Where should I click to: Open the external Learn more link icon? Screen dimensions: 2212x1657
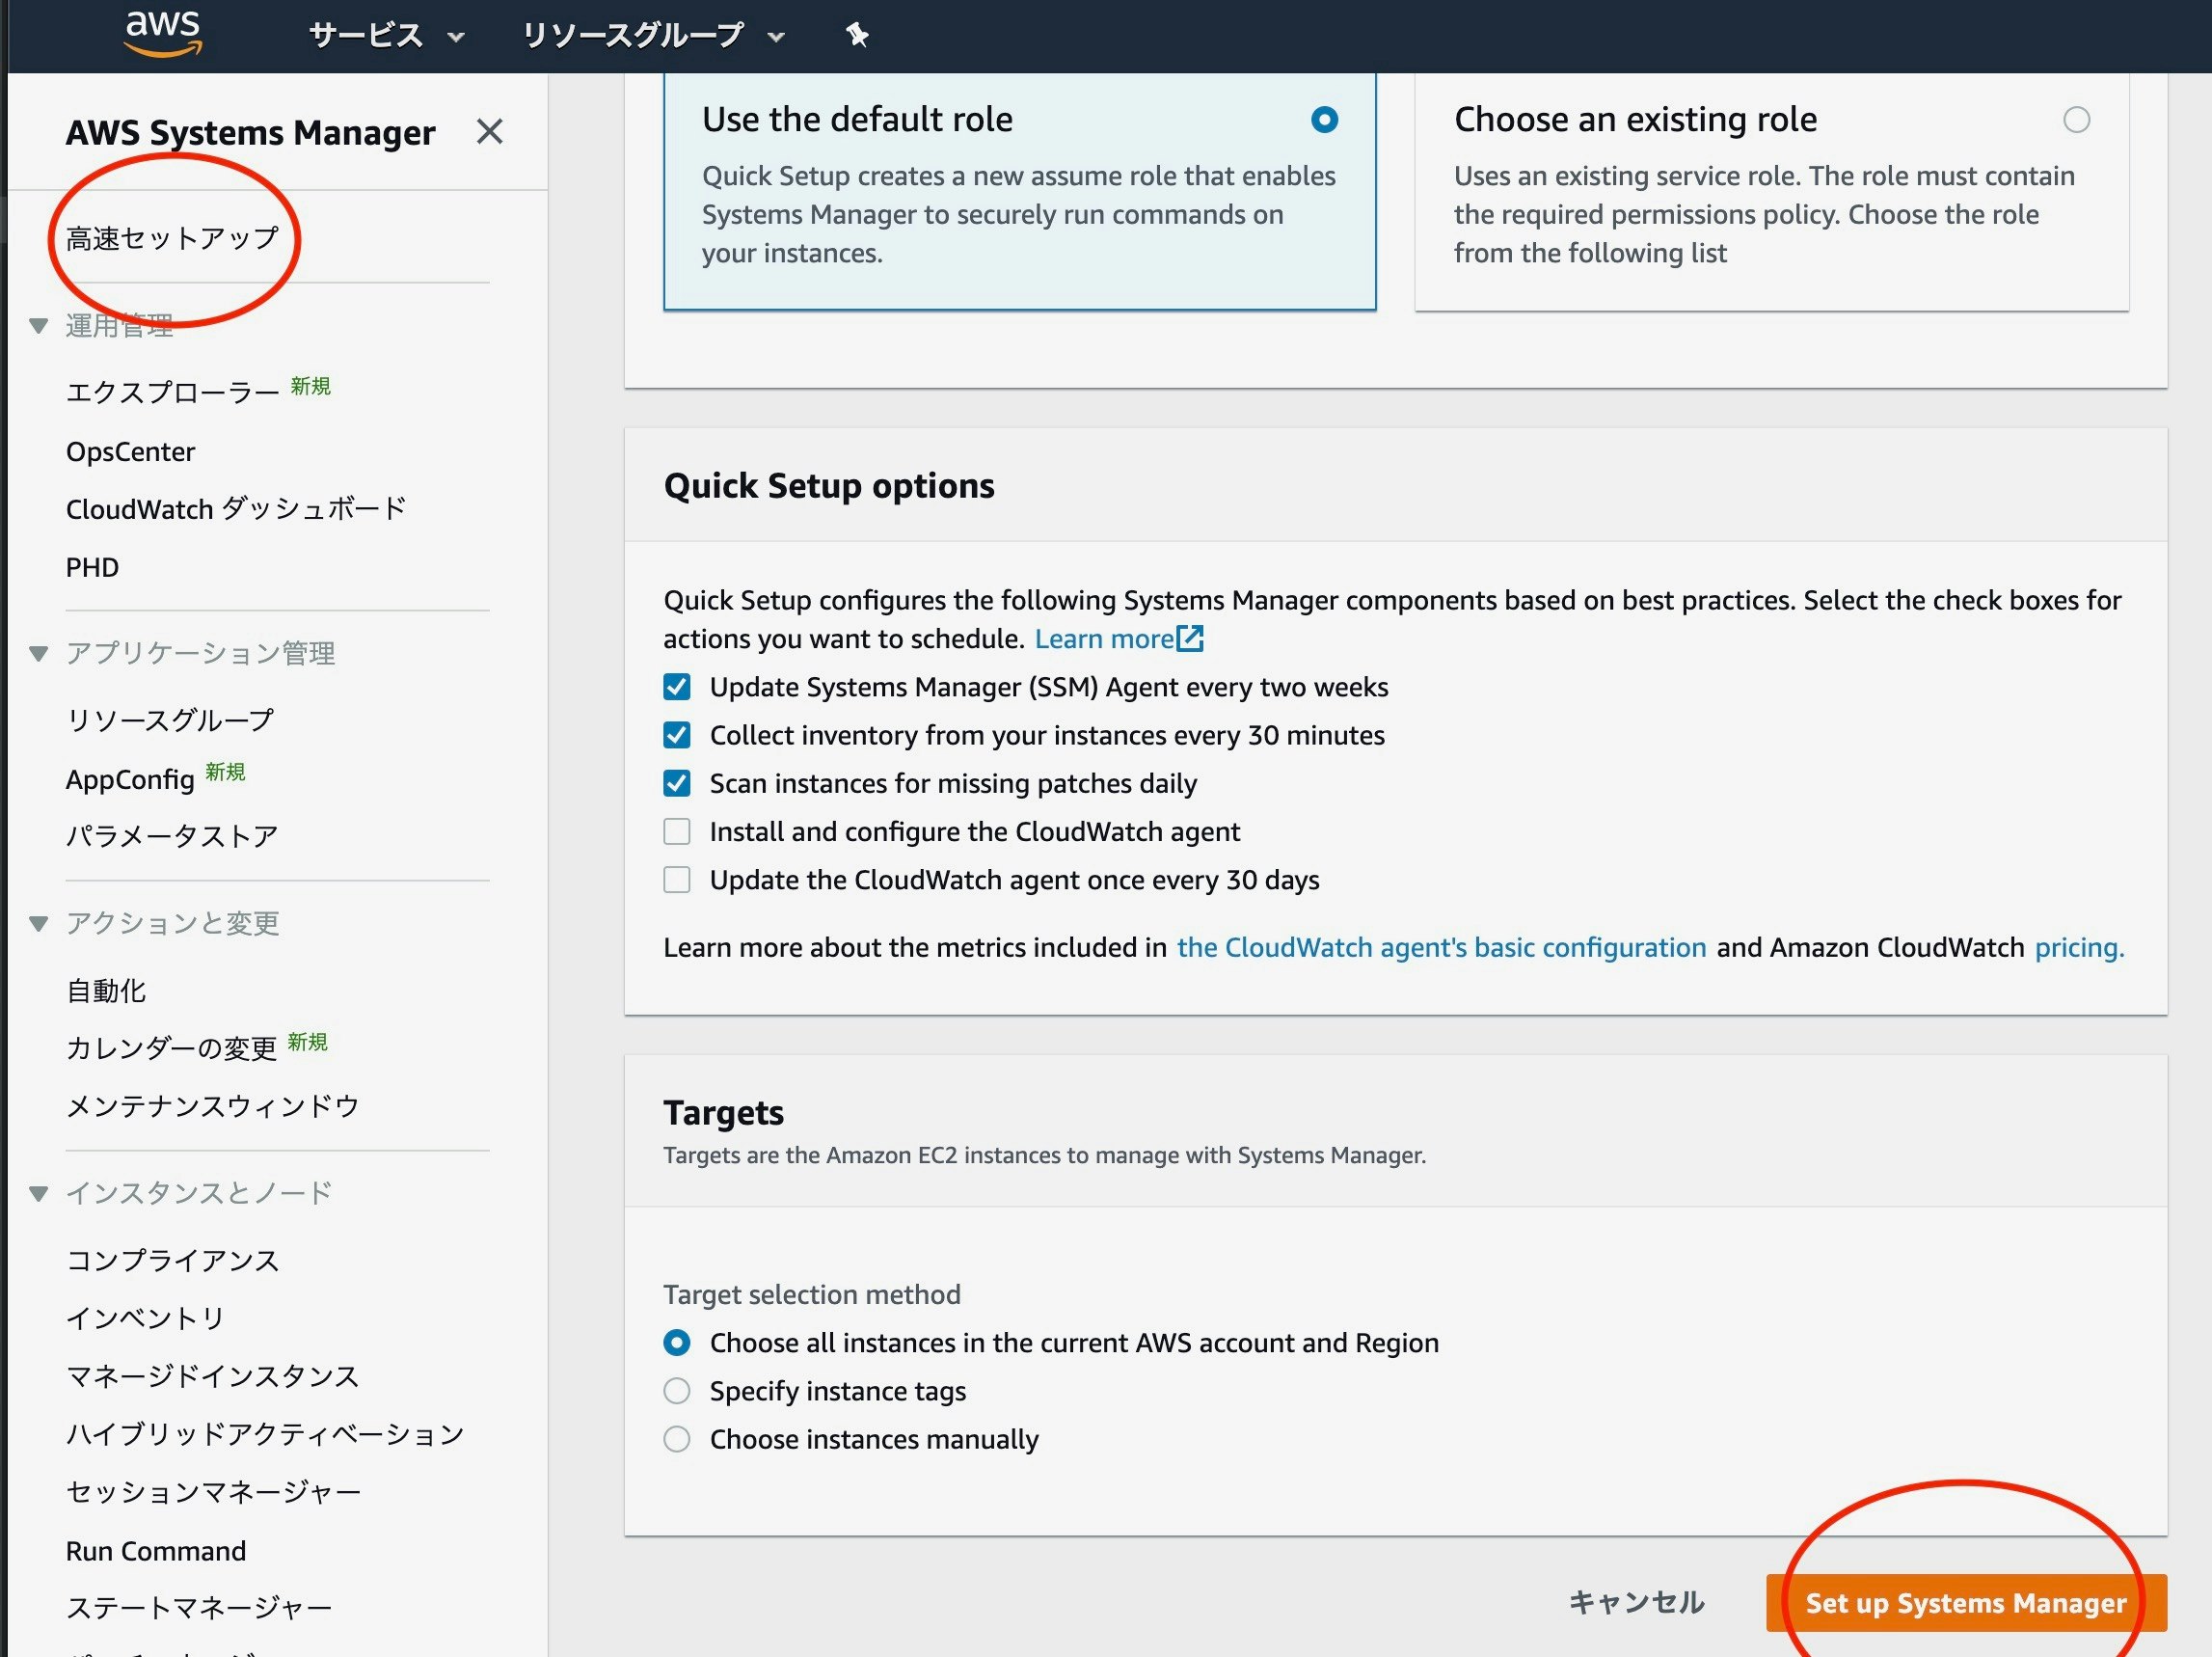[x=1190, y=638]
